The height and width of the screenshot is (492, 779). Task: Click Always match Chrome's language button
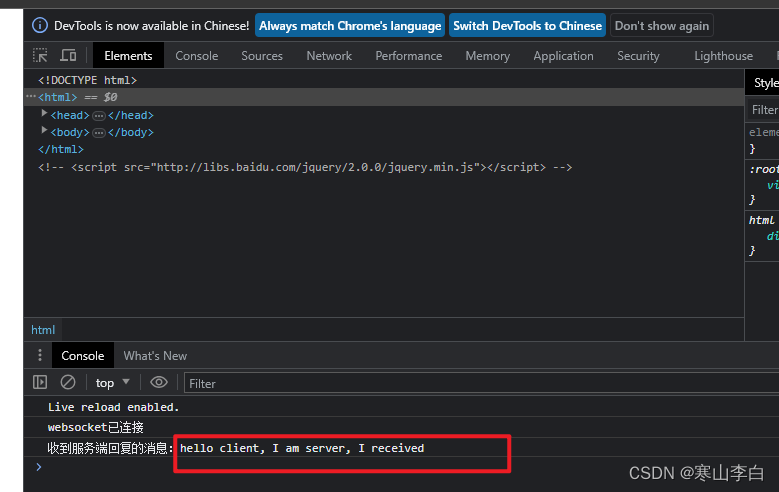[x=350, y=25]
